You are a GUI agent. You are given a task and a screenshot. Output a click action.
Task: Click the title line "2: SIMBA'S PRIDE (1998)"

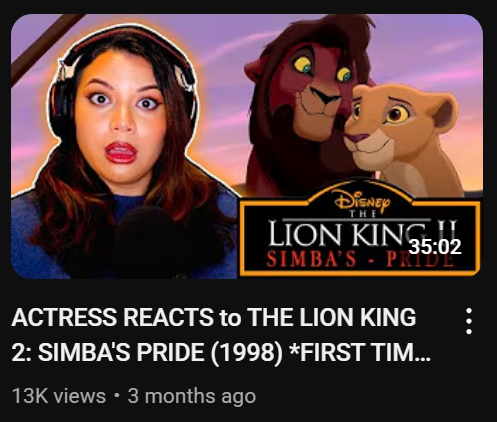147,352
